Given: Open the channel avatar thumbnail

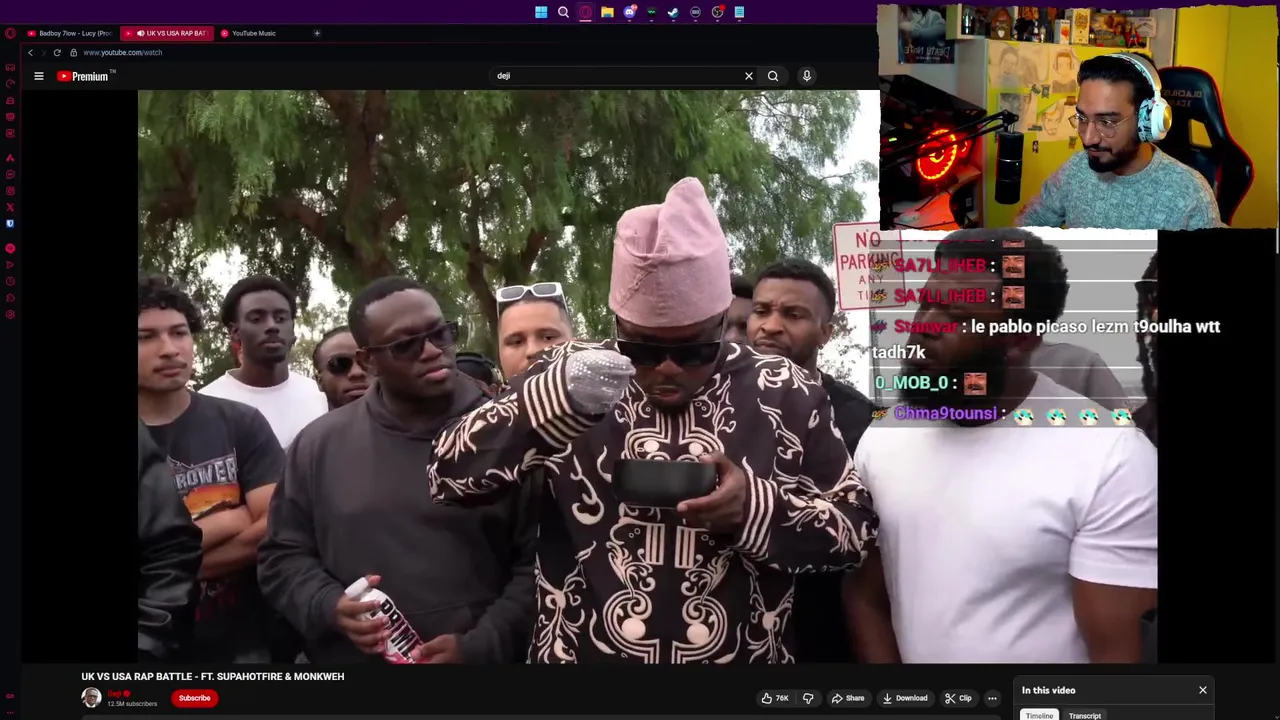Looking at the screenshot, I should [91, 698].
